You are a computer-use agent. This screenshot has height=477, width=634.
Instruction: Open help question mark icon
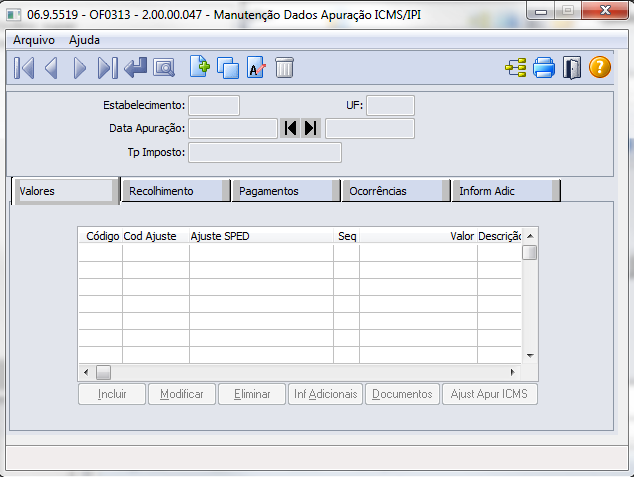click(600, 67)
